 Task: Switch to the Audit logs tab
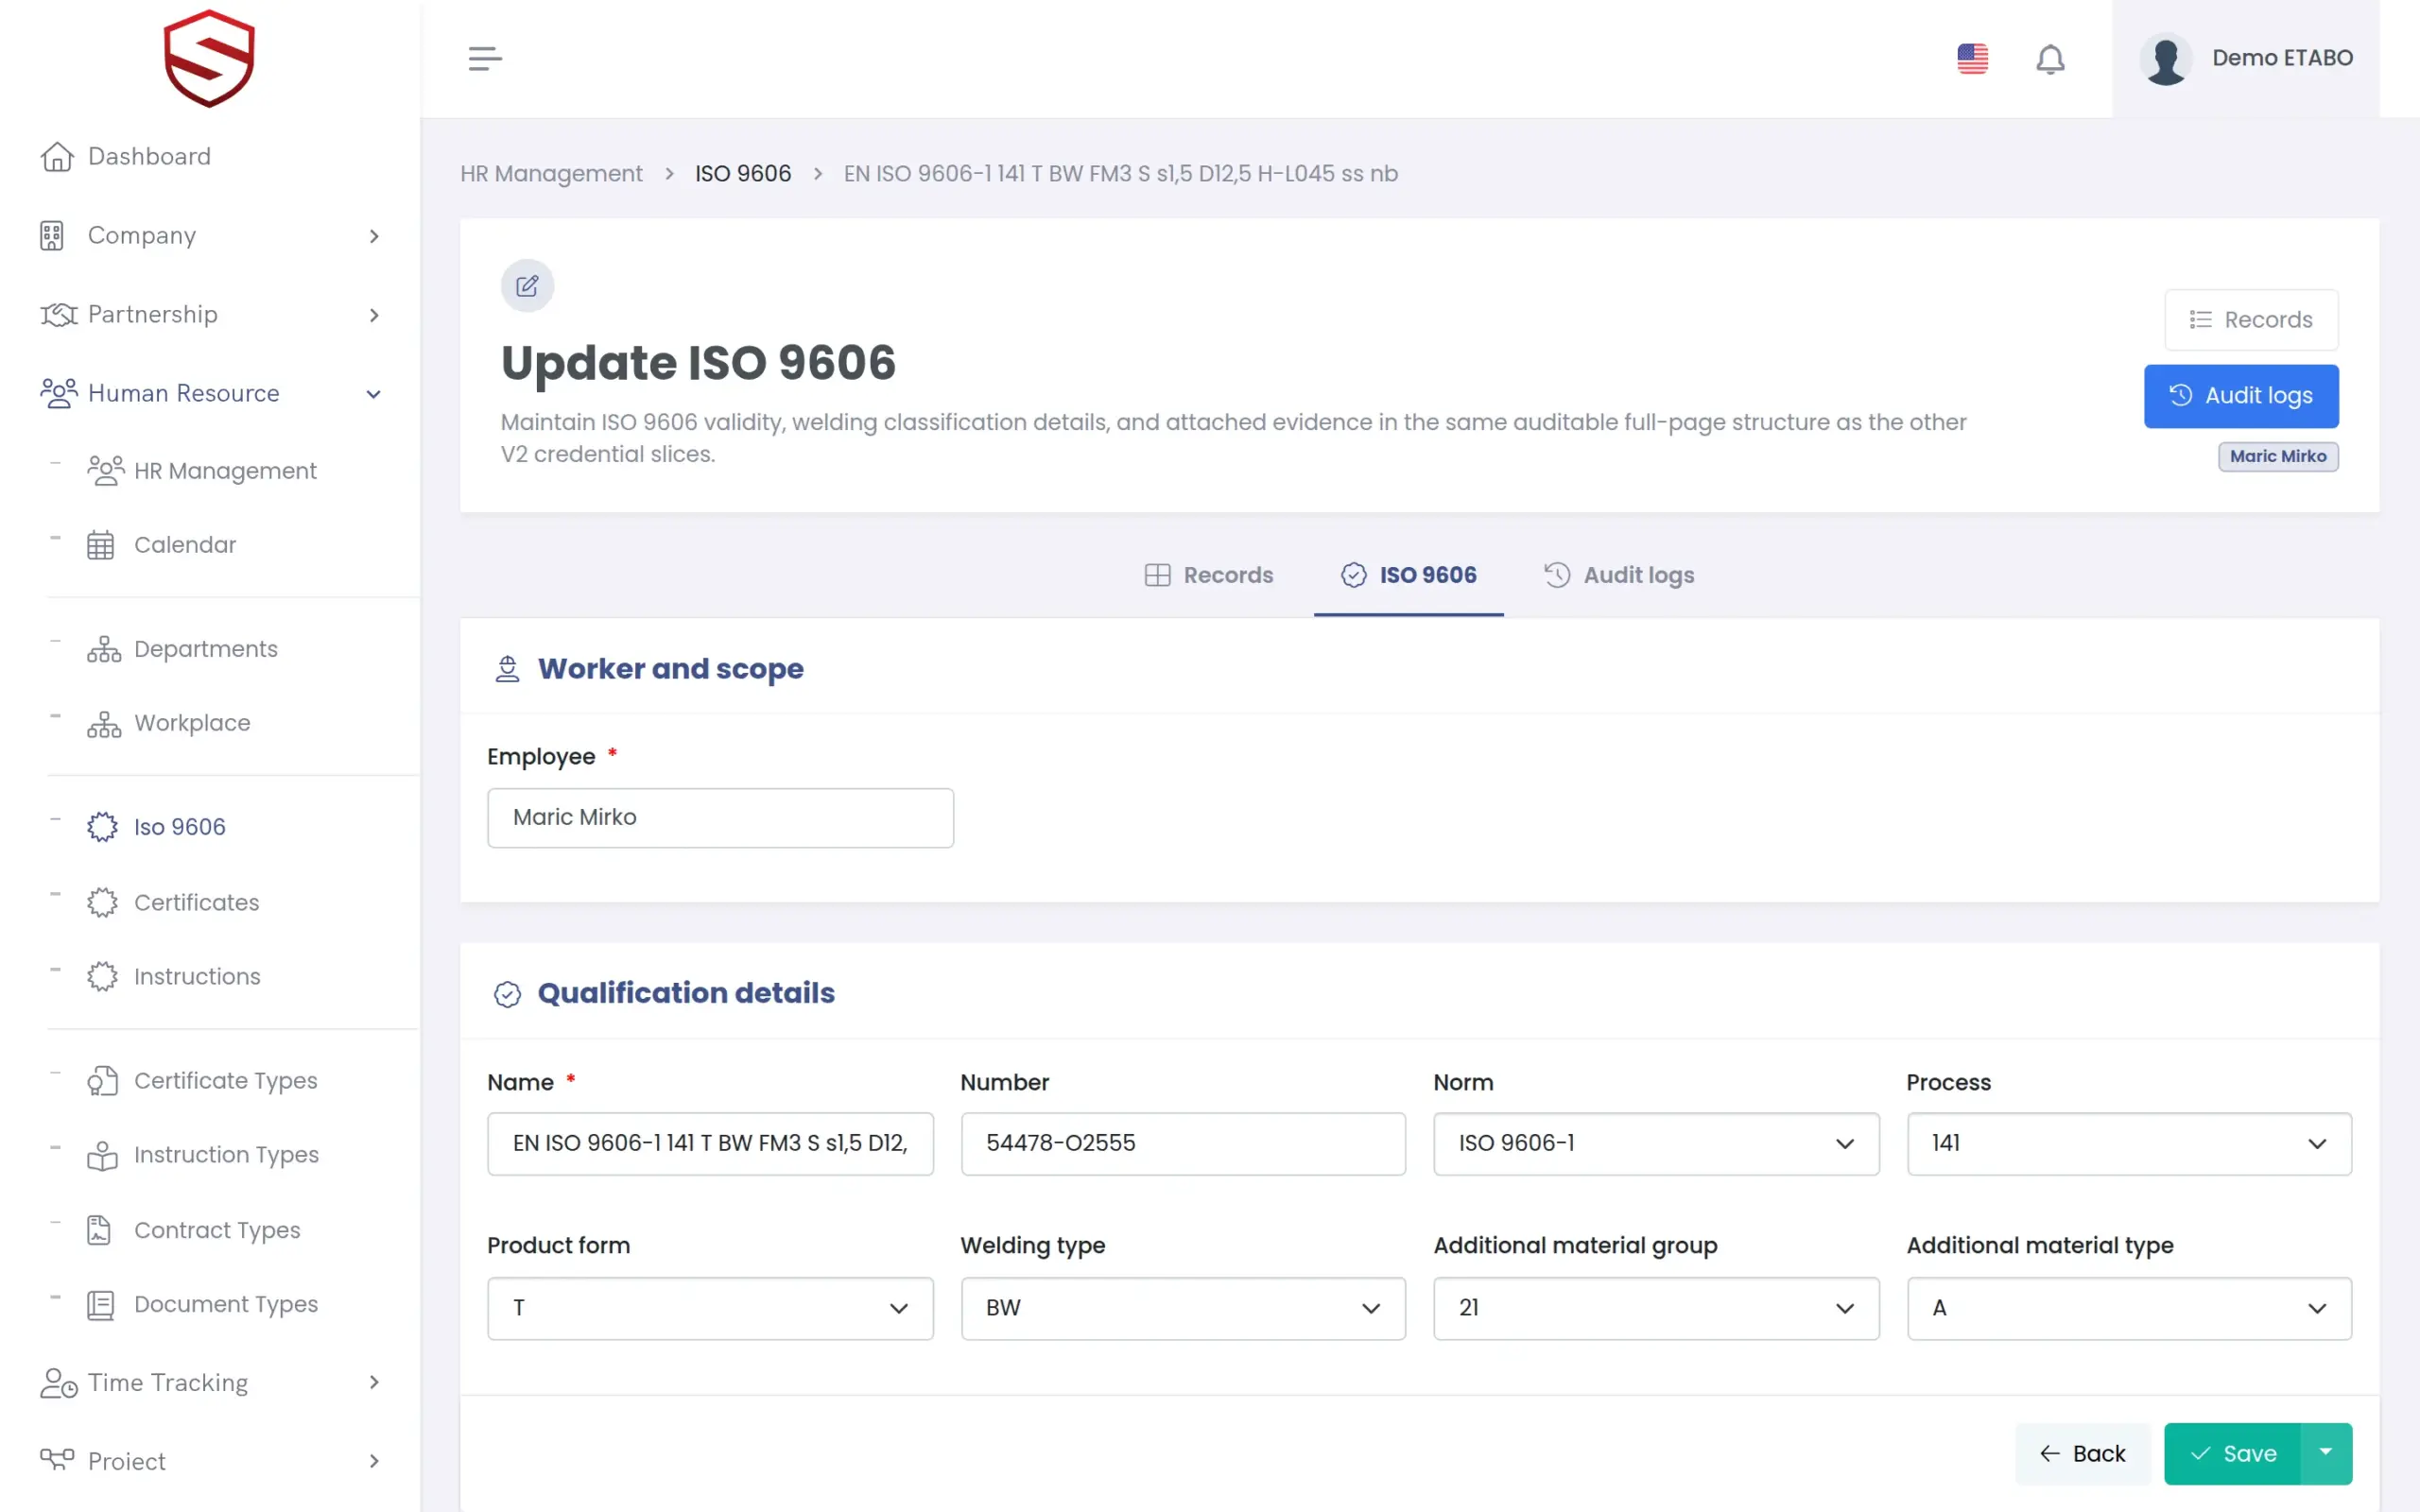tap(1619, 575)
